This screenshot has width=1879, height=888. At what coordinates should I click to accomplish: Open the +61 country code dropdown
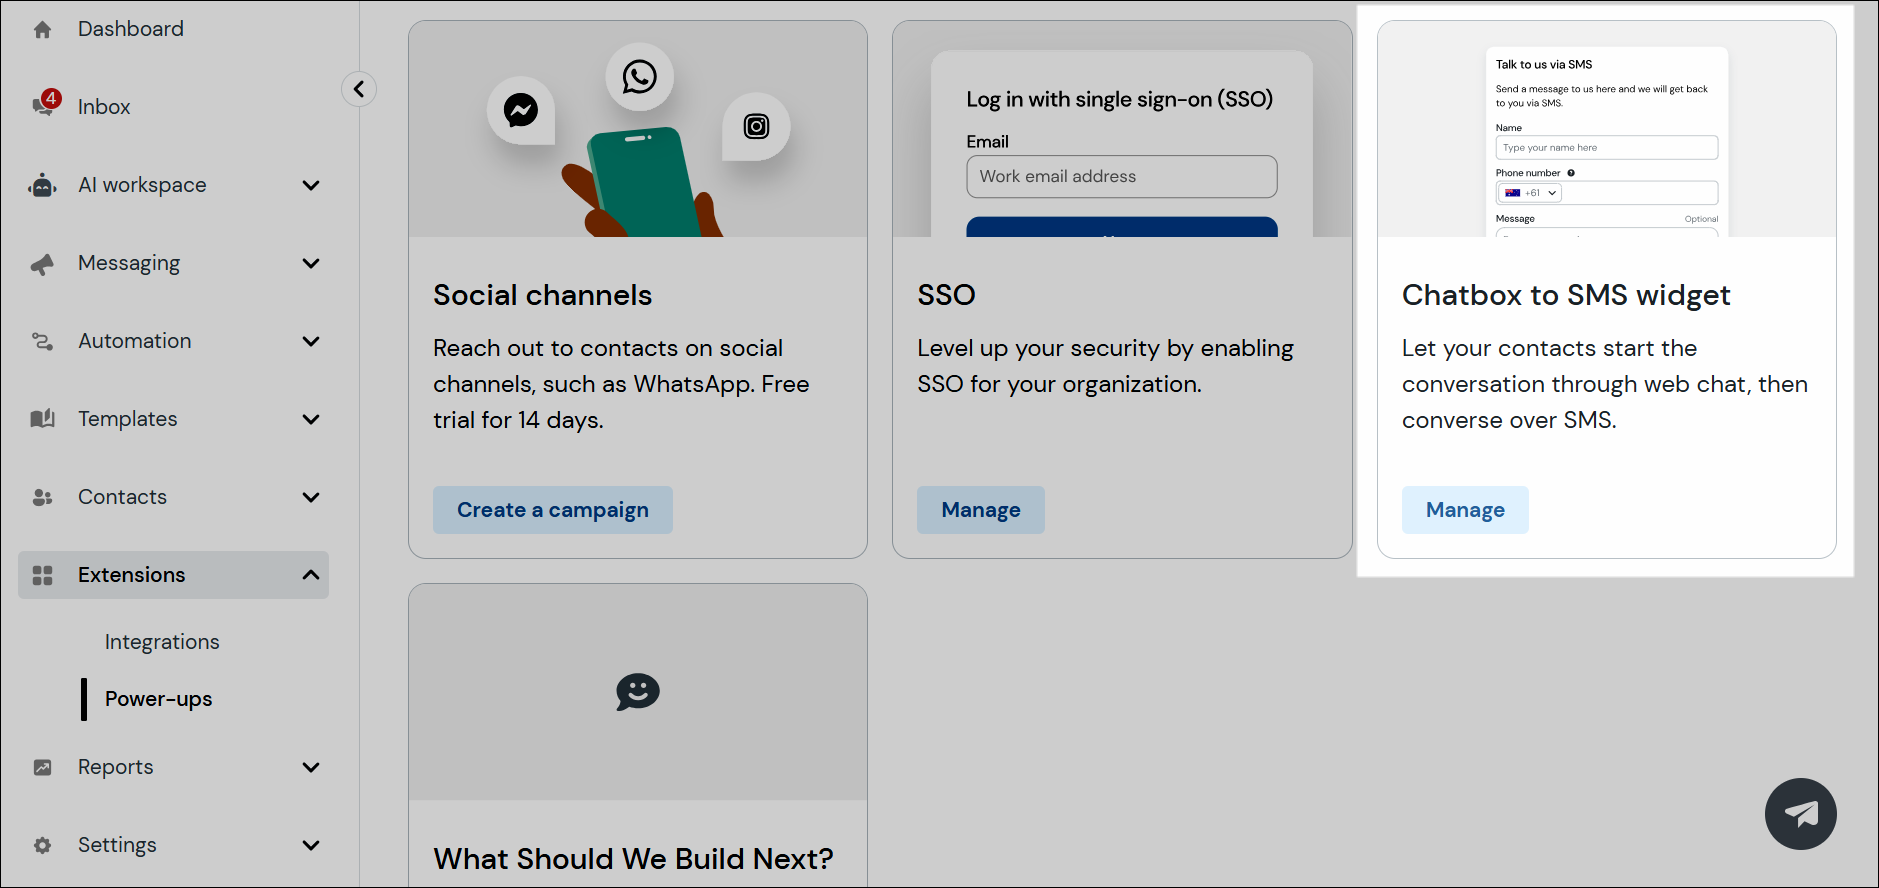click(1531, 193)
